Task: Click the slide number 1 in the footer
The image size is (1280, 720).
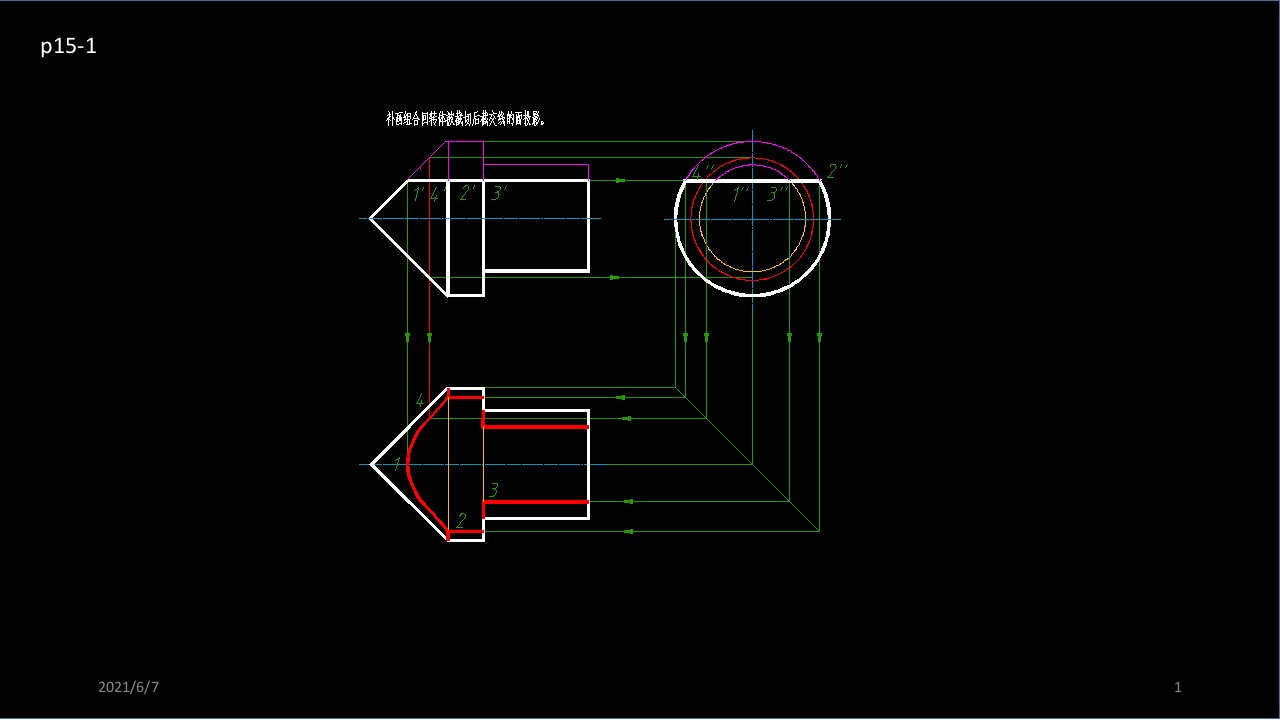Action: [1178, 687]
